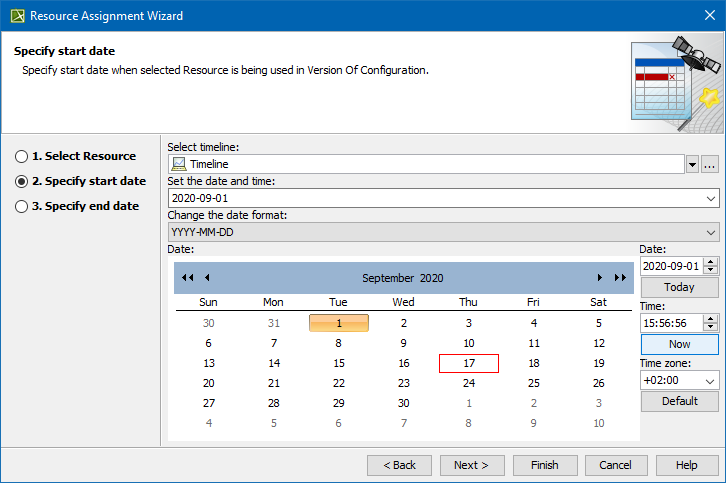The width and height of the screenshot is (726, 483).
Task: Decrease time with spinner down arrow
Action: pyautogui.click(x=711, y=327)
